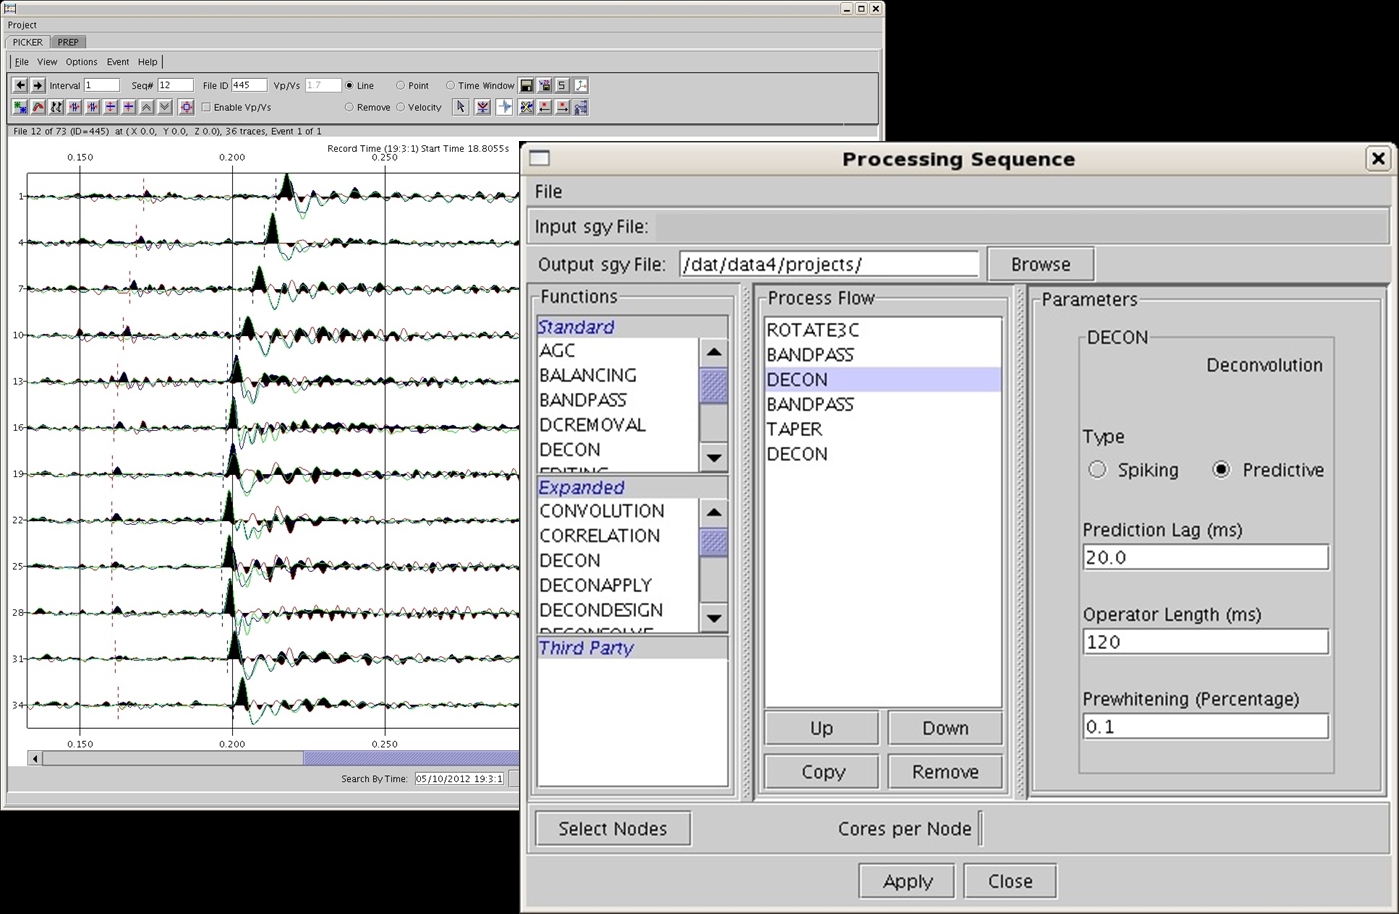Click the Apply button

point(907,881)
